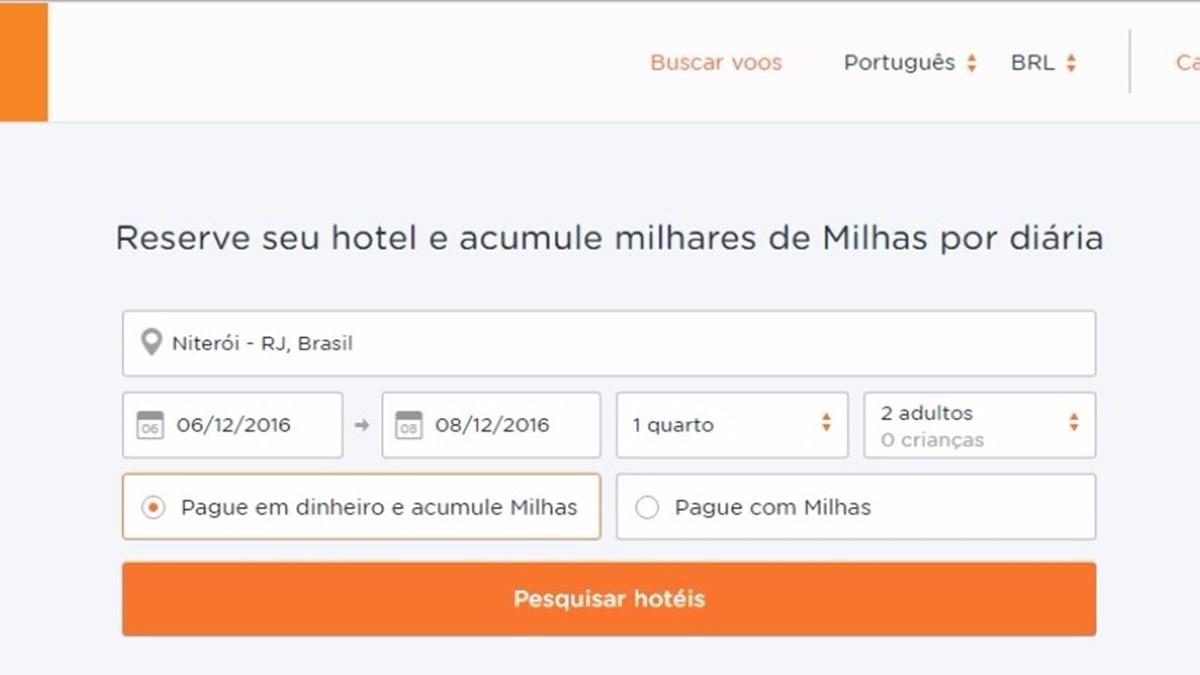The width and height of the screenshot is (1200, 675).
Task: Click the check-out calendar icon
Action: (409, 425)
